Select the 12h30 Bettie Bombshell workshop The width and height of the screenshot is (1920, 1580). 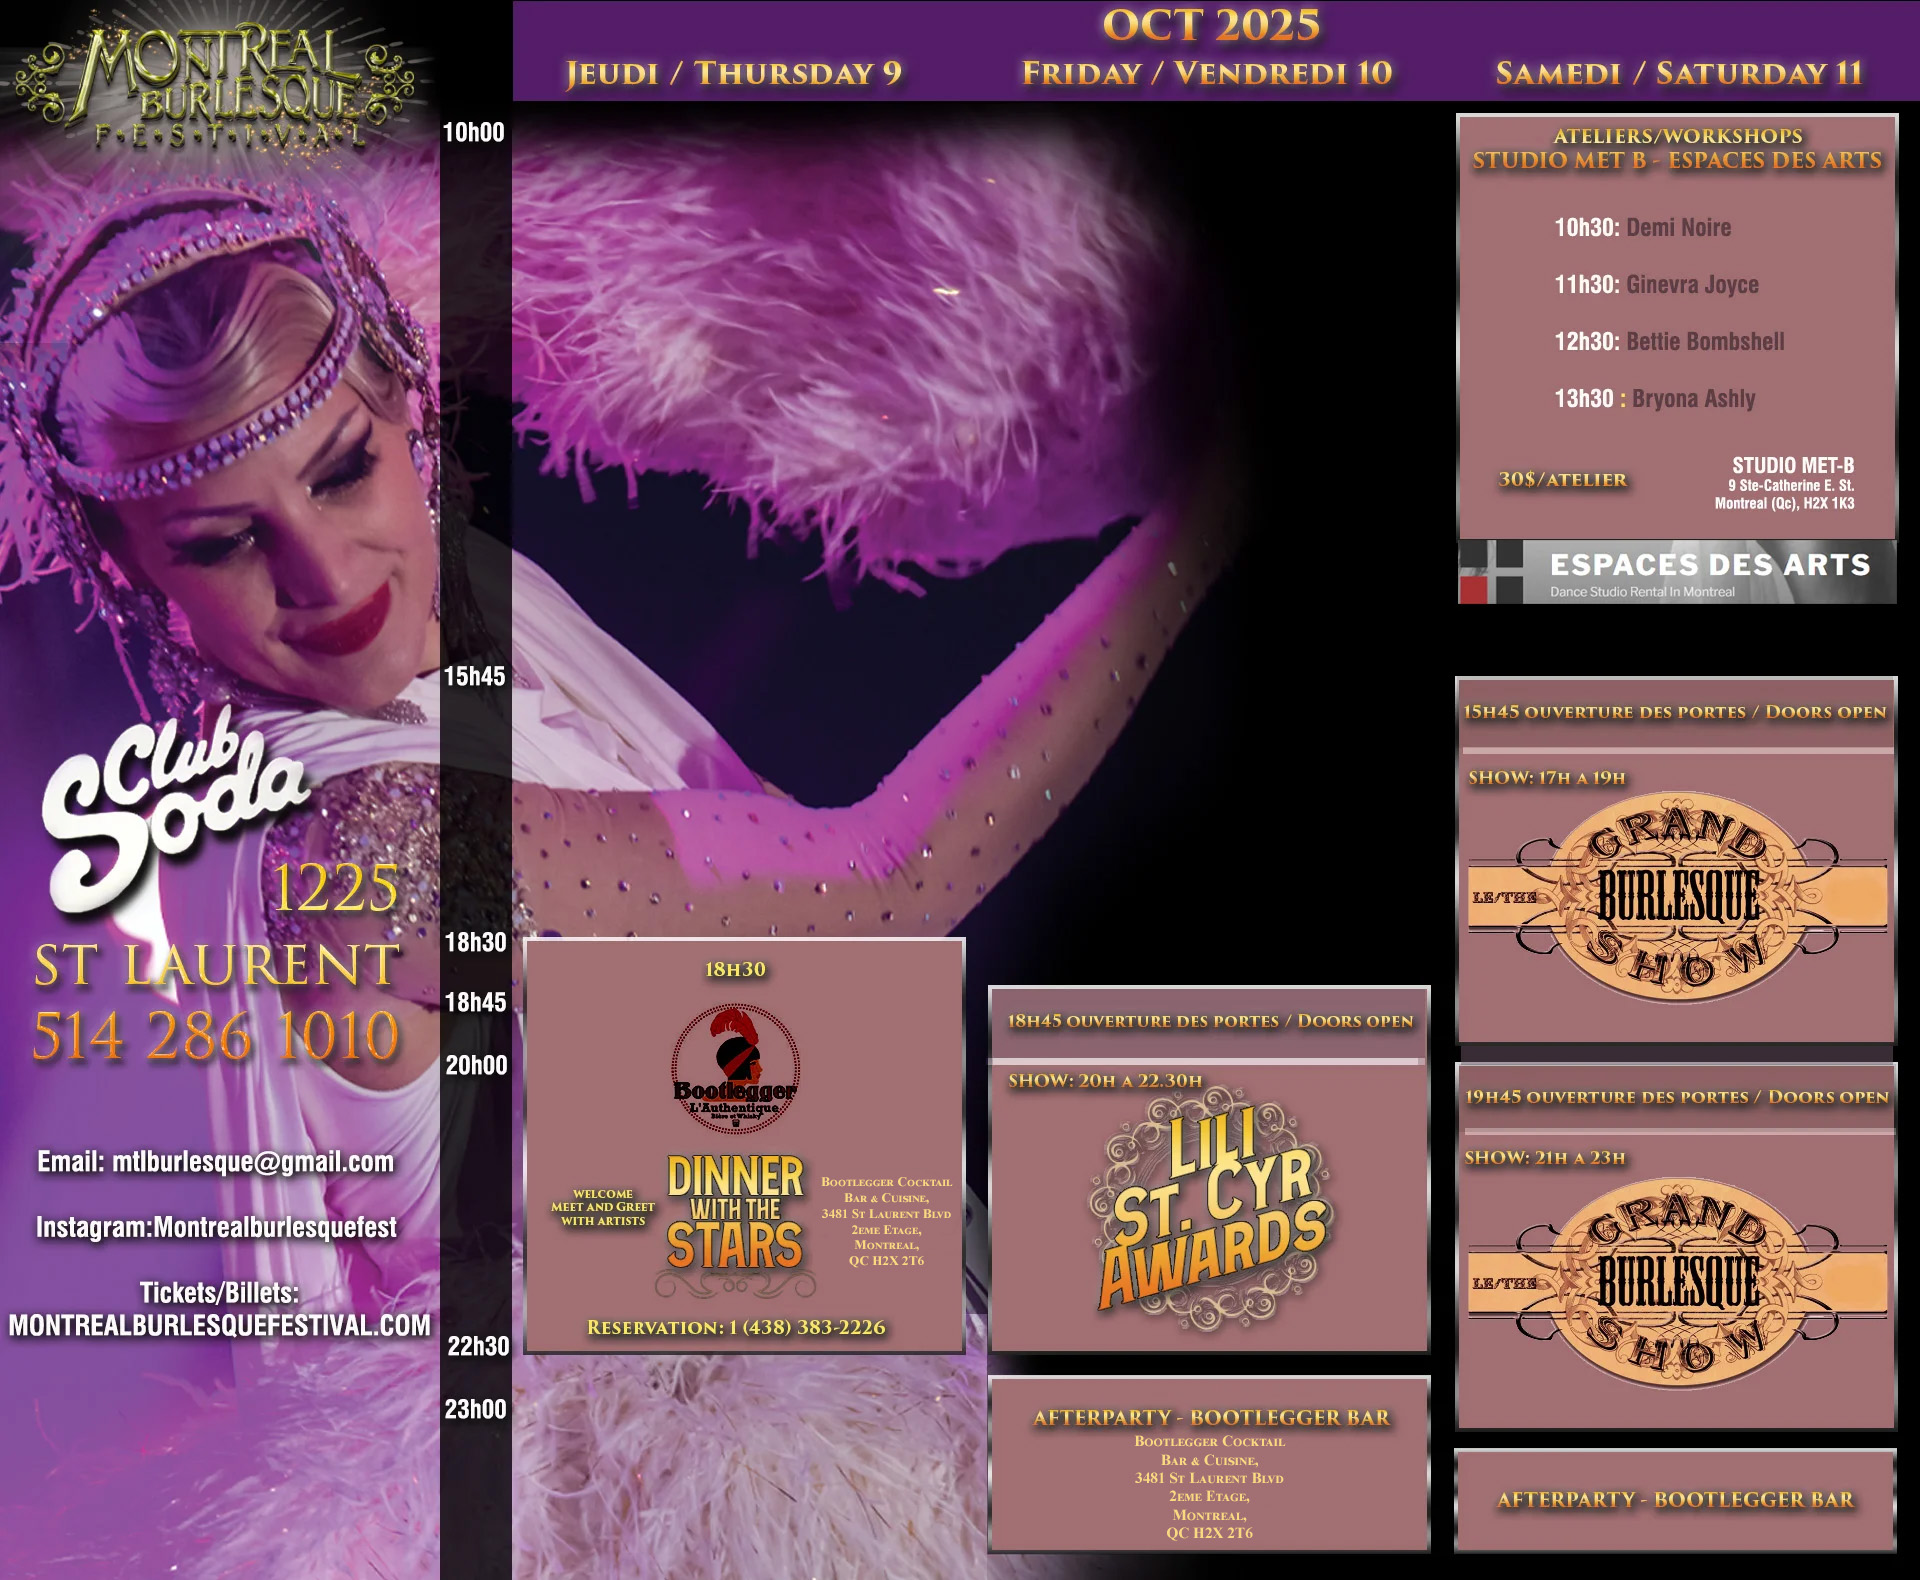(x=1669, y=342)
